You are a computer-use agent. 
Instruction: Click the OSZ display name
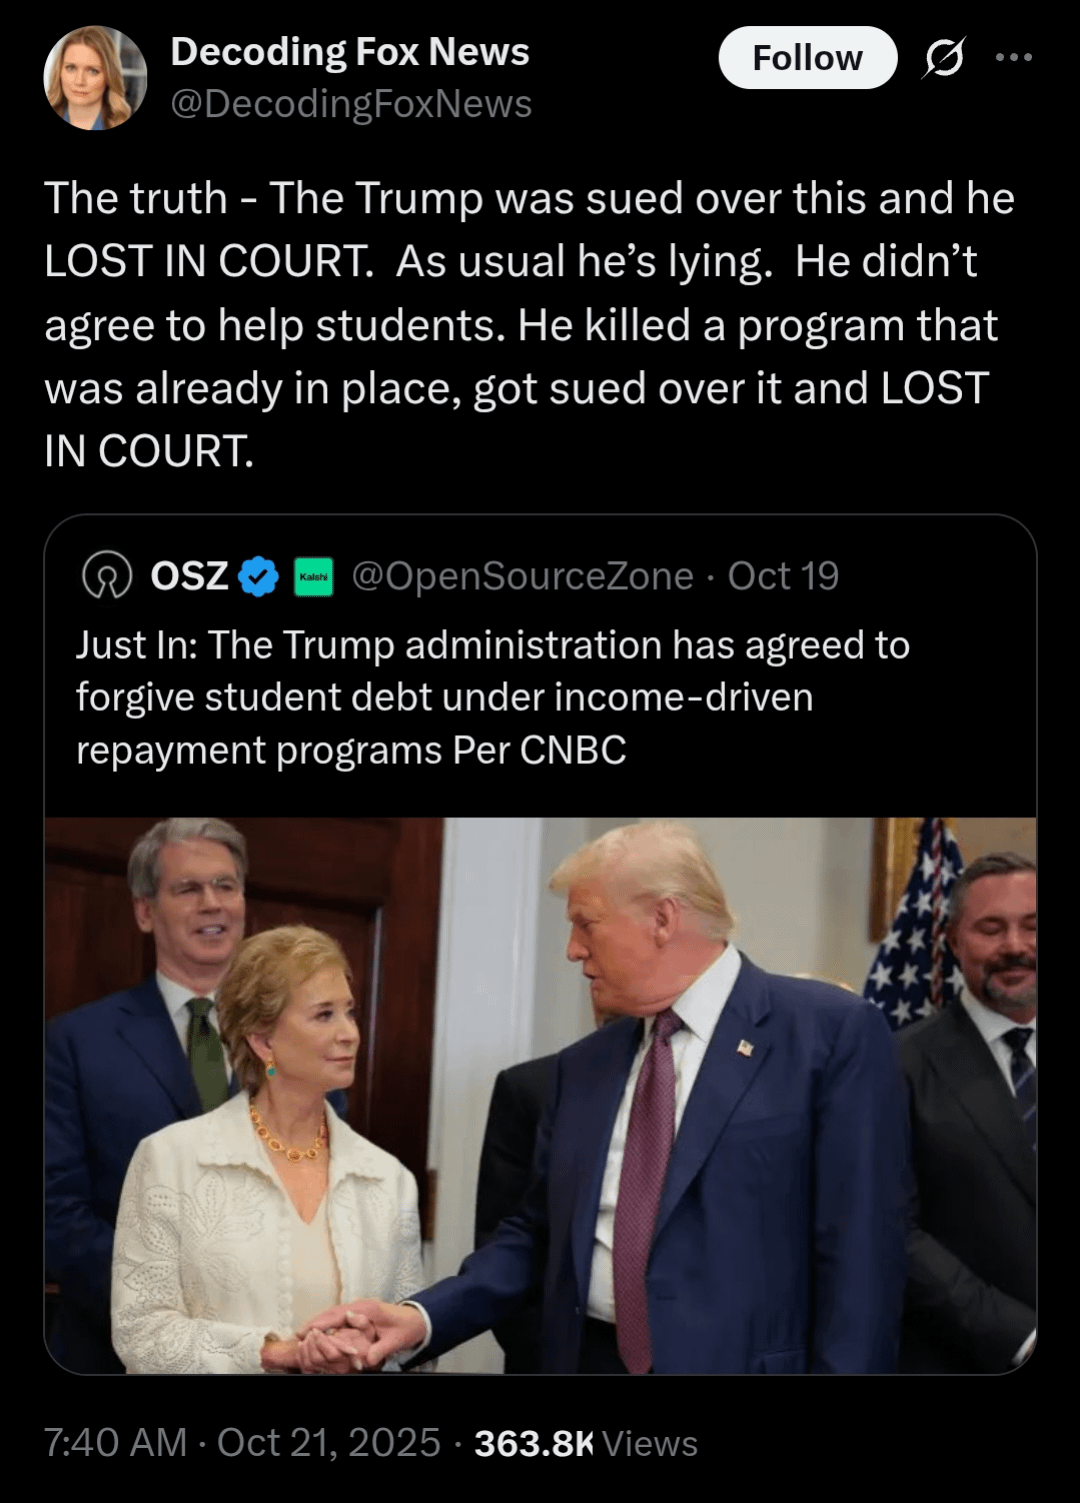[189, 576]
